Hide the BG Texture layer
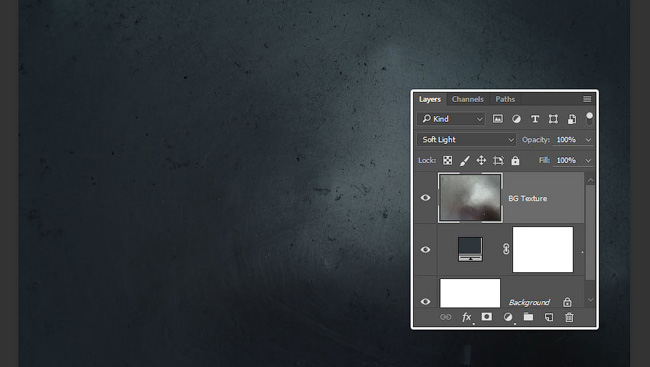Viewport: 650px width, 367px height. tap(425, 198)
